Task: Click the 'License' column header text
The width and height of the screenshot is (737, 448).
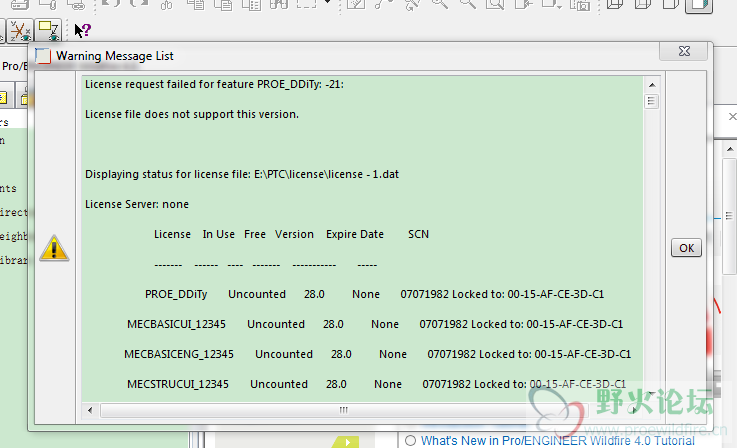Action: click(x=172, y=234)
